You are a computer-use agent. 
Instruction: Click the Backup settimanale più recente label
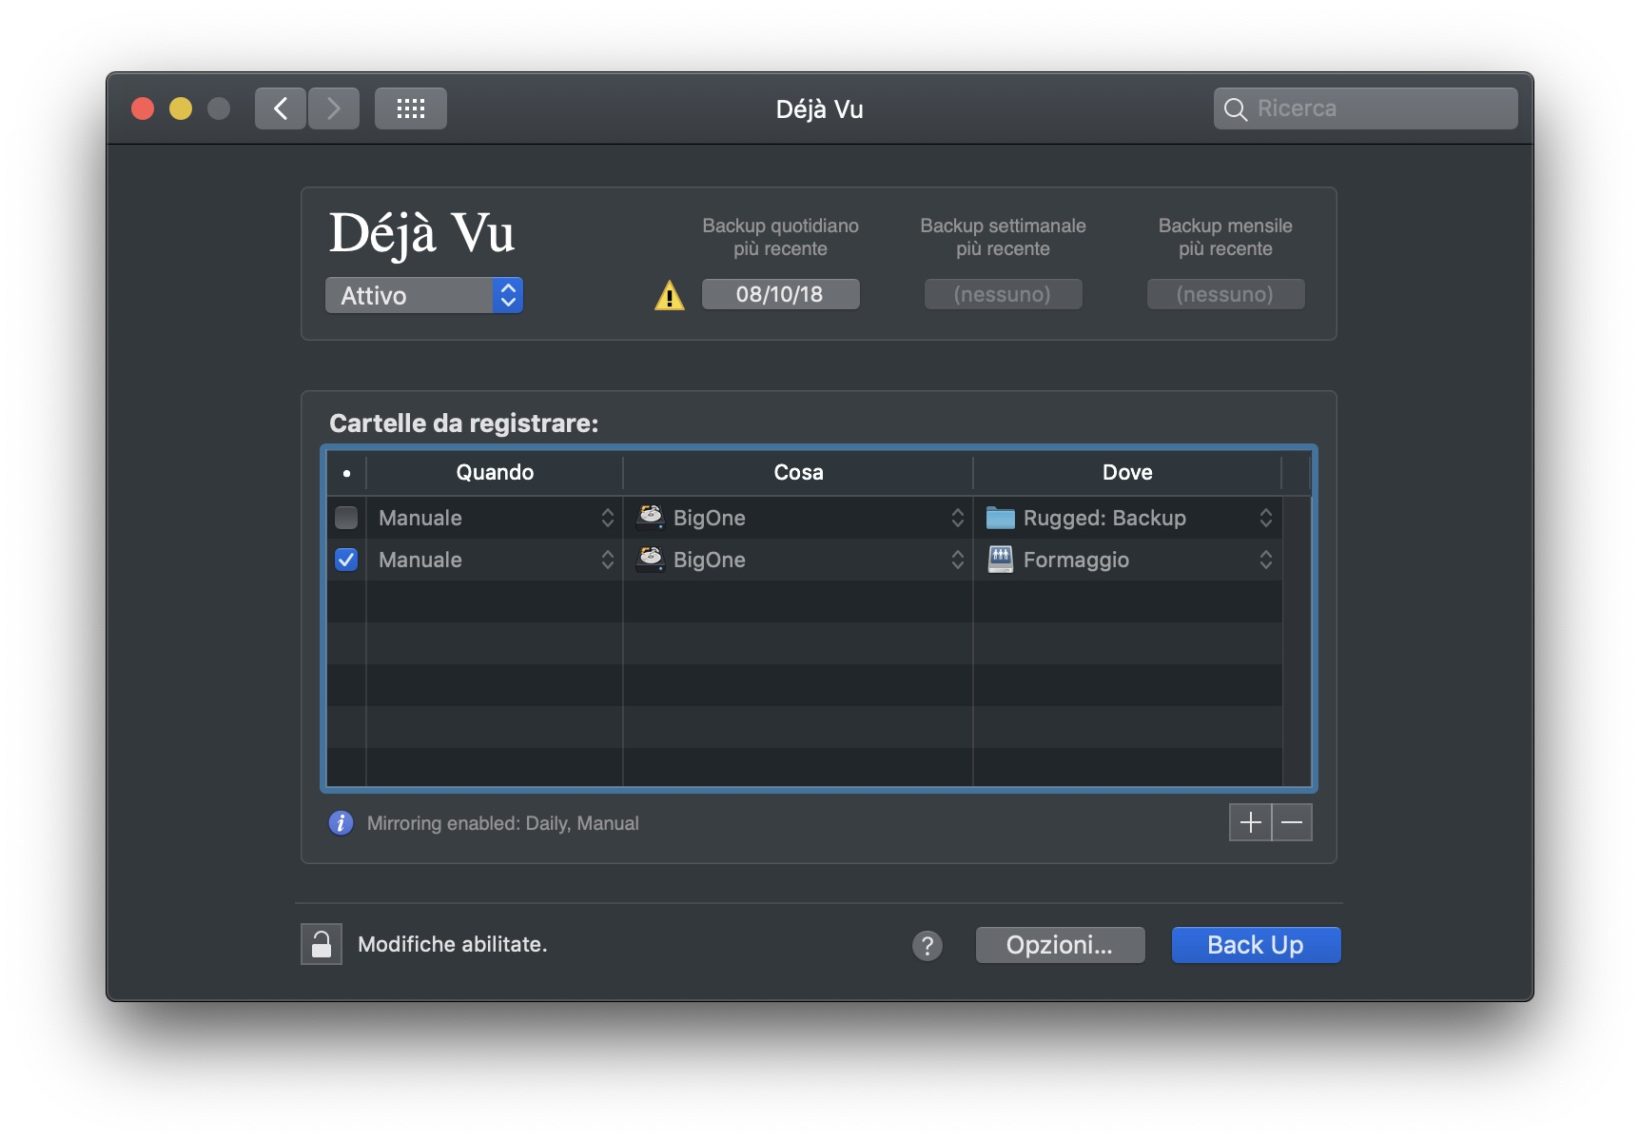[1003, 237]
